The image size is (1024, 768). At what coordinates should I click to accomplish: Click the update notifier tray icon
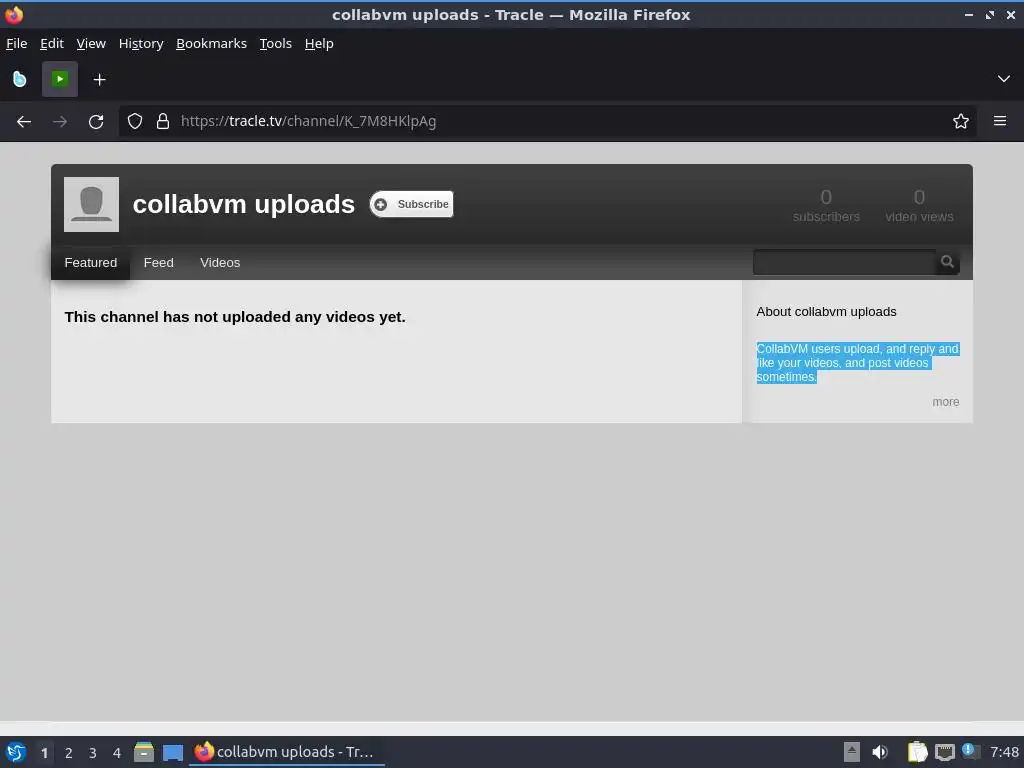pos(971,751)
